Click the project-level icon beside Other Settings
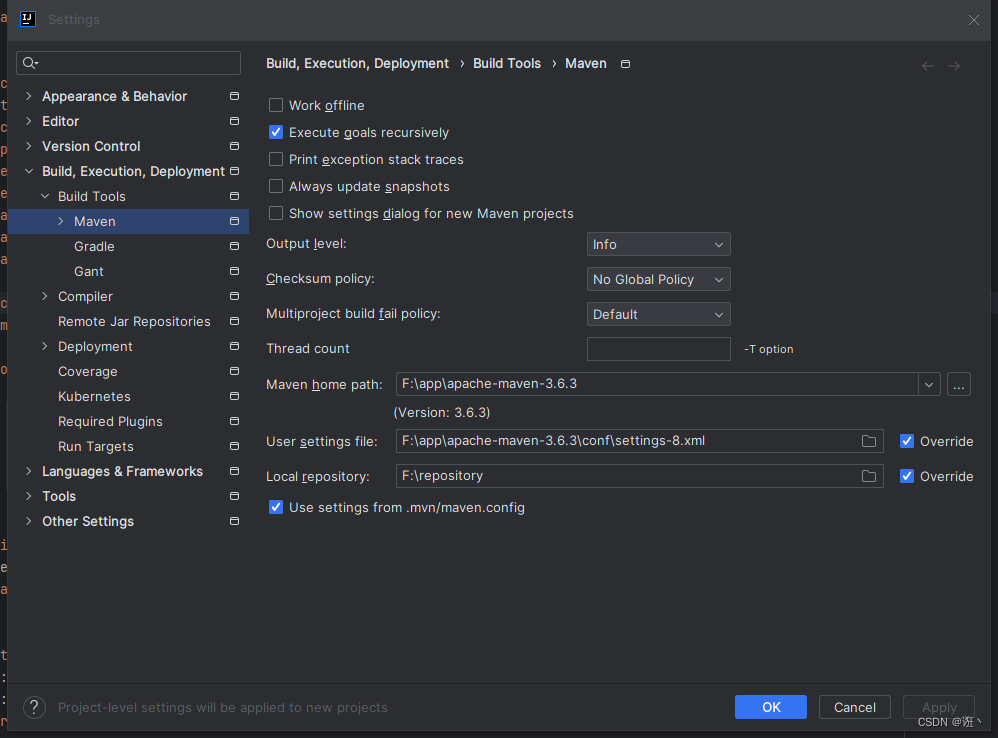The height and width of the screenshot is (738, 998). tap(234, 521)
